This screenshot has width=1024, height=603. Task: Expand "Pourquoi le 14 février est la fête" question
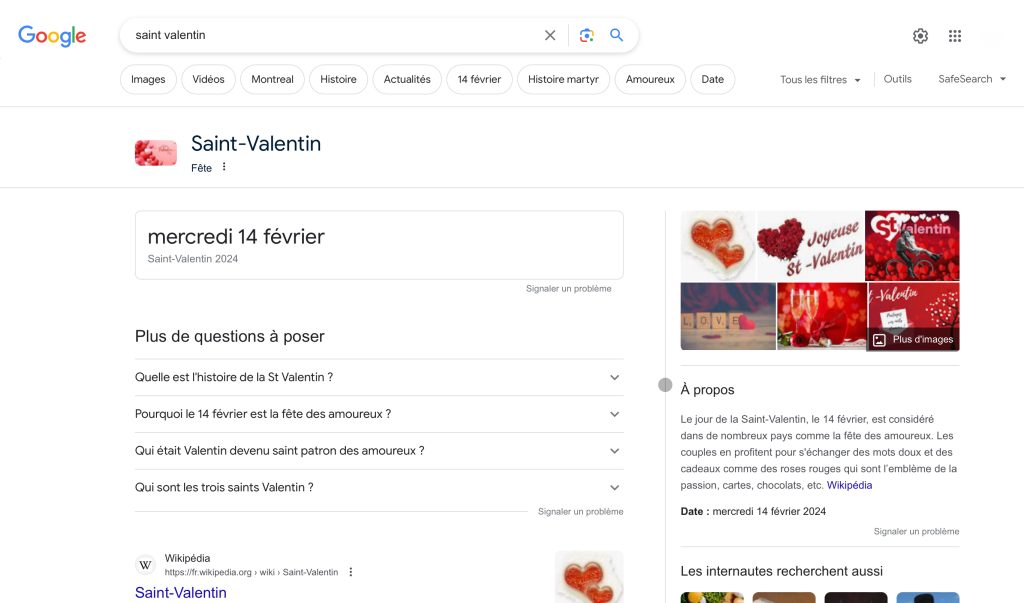coord(378,414)
